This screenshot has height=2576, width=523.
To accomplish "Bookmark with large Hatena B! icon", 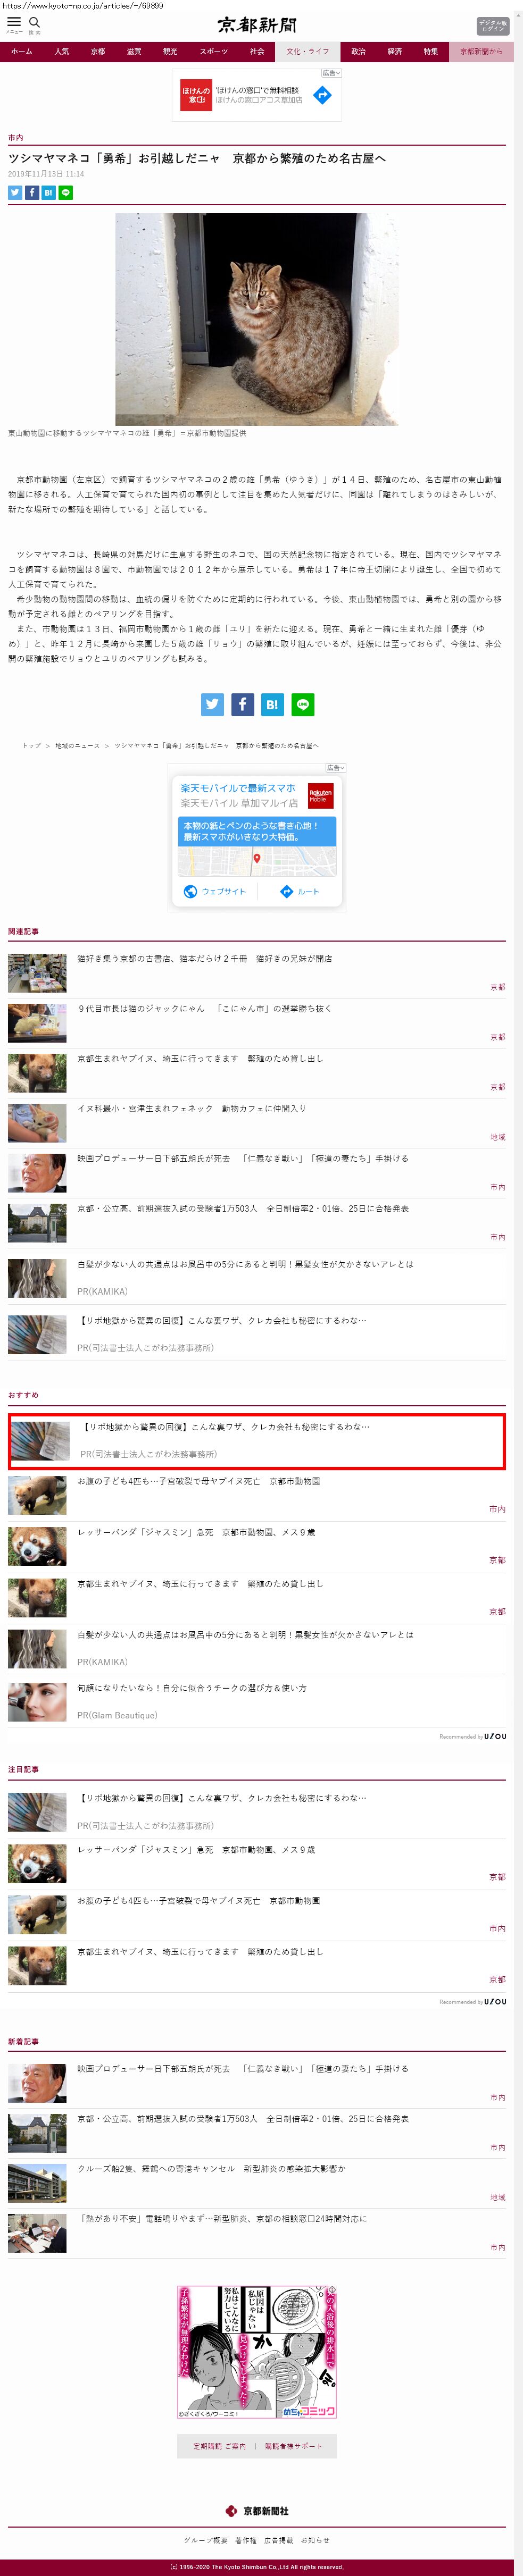I will 273,704.
